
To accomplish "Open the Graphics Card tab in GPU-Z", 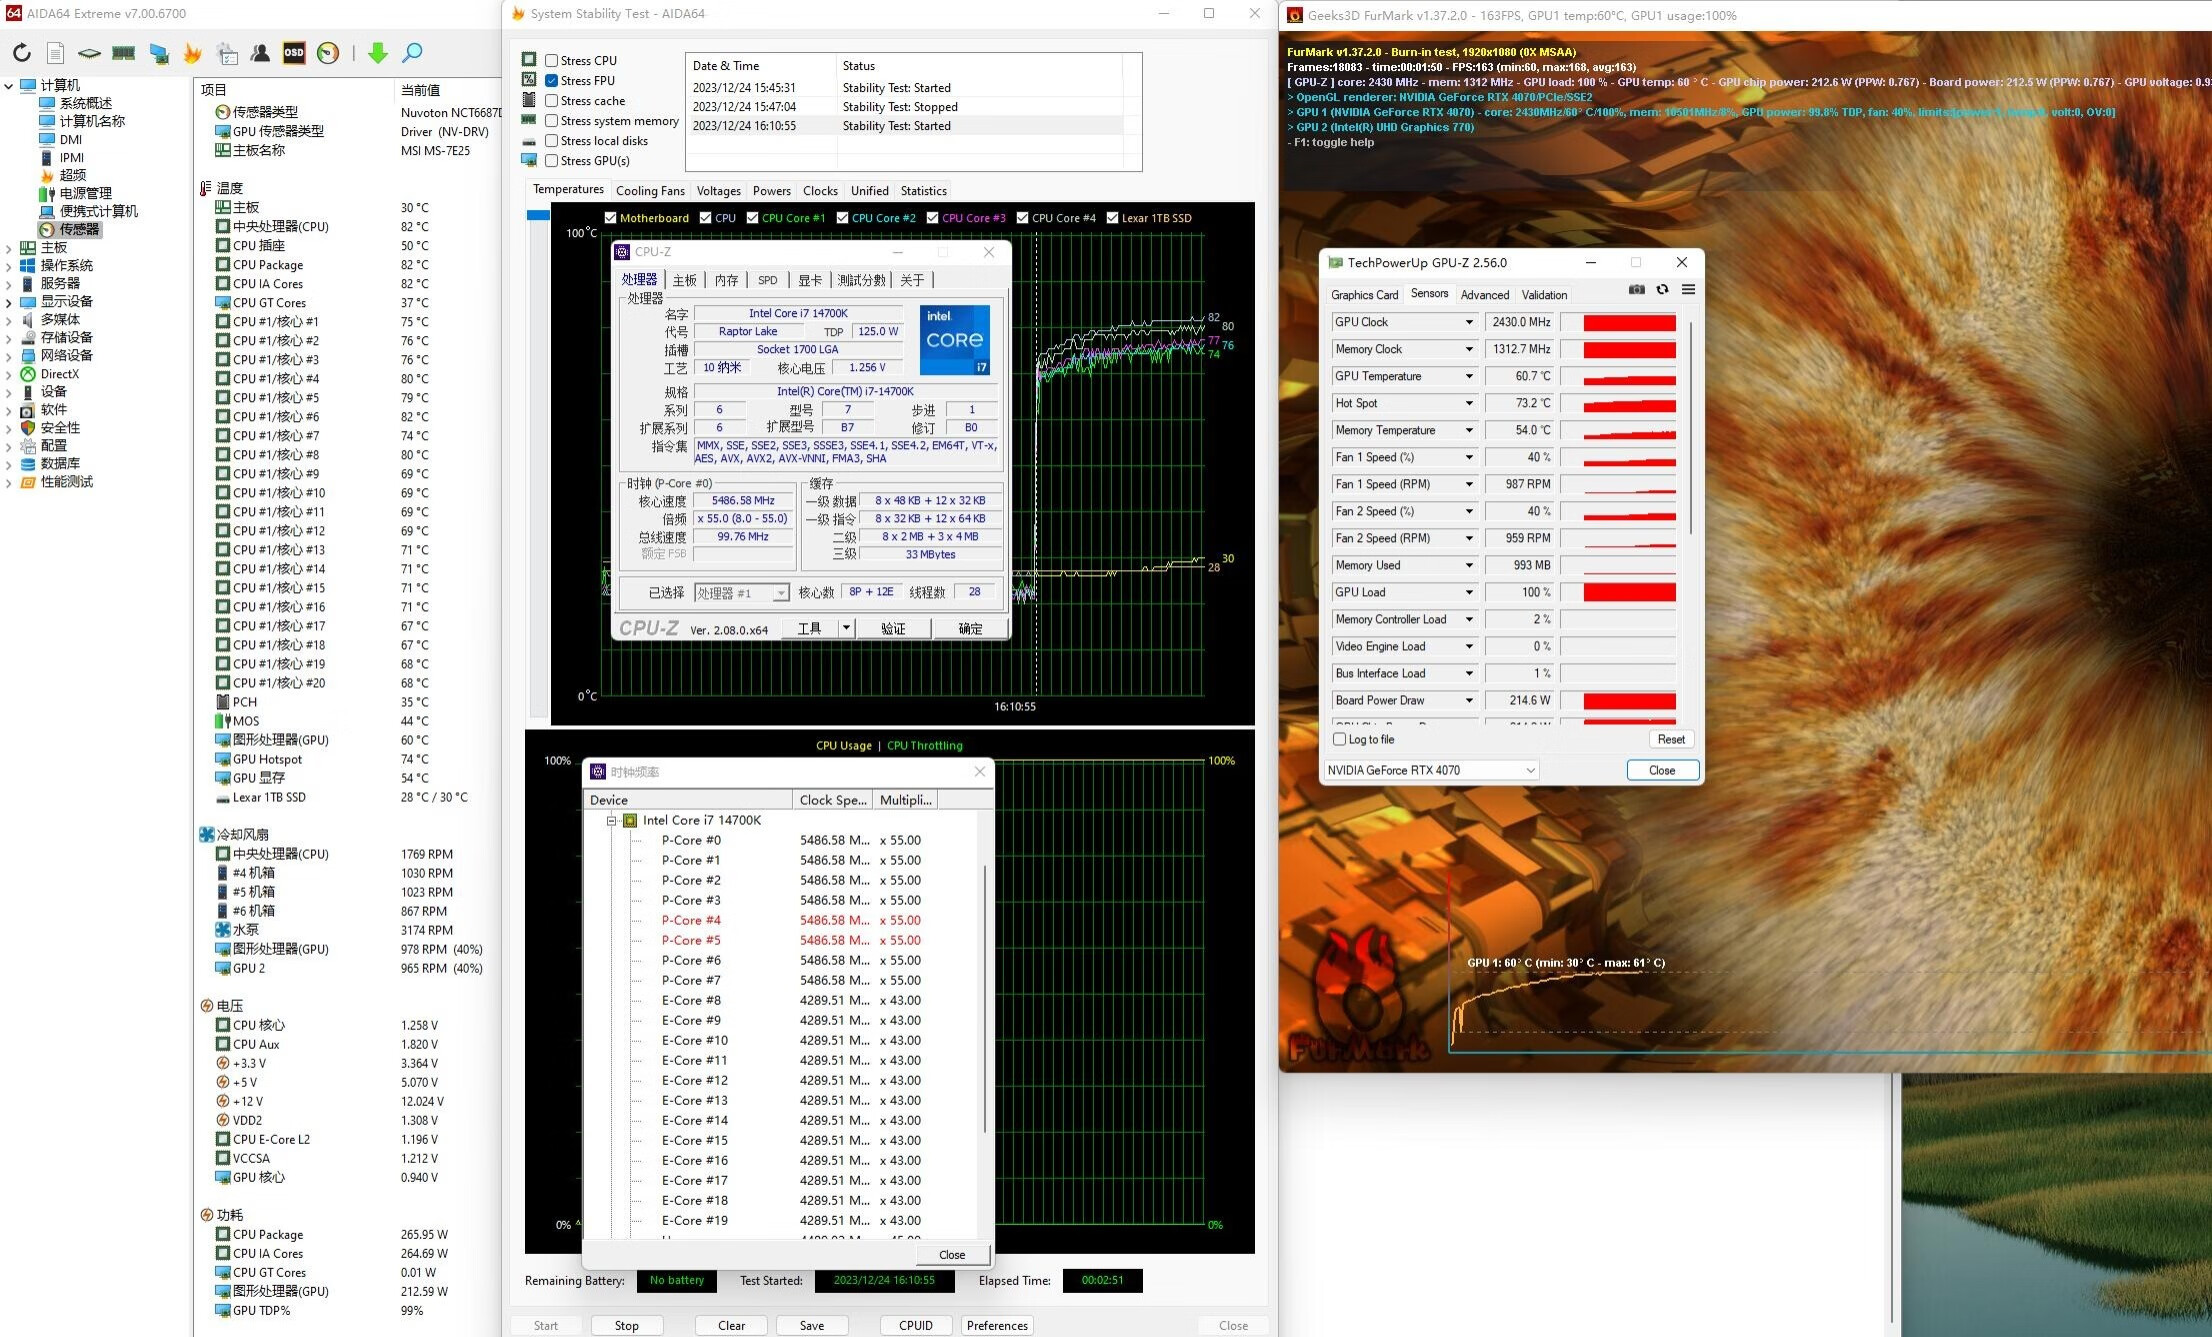I will tap(1364, 294).
